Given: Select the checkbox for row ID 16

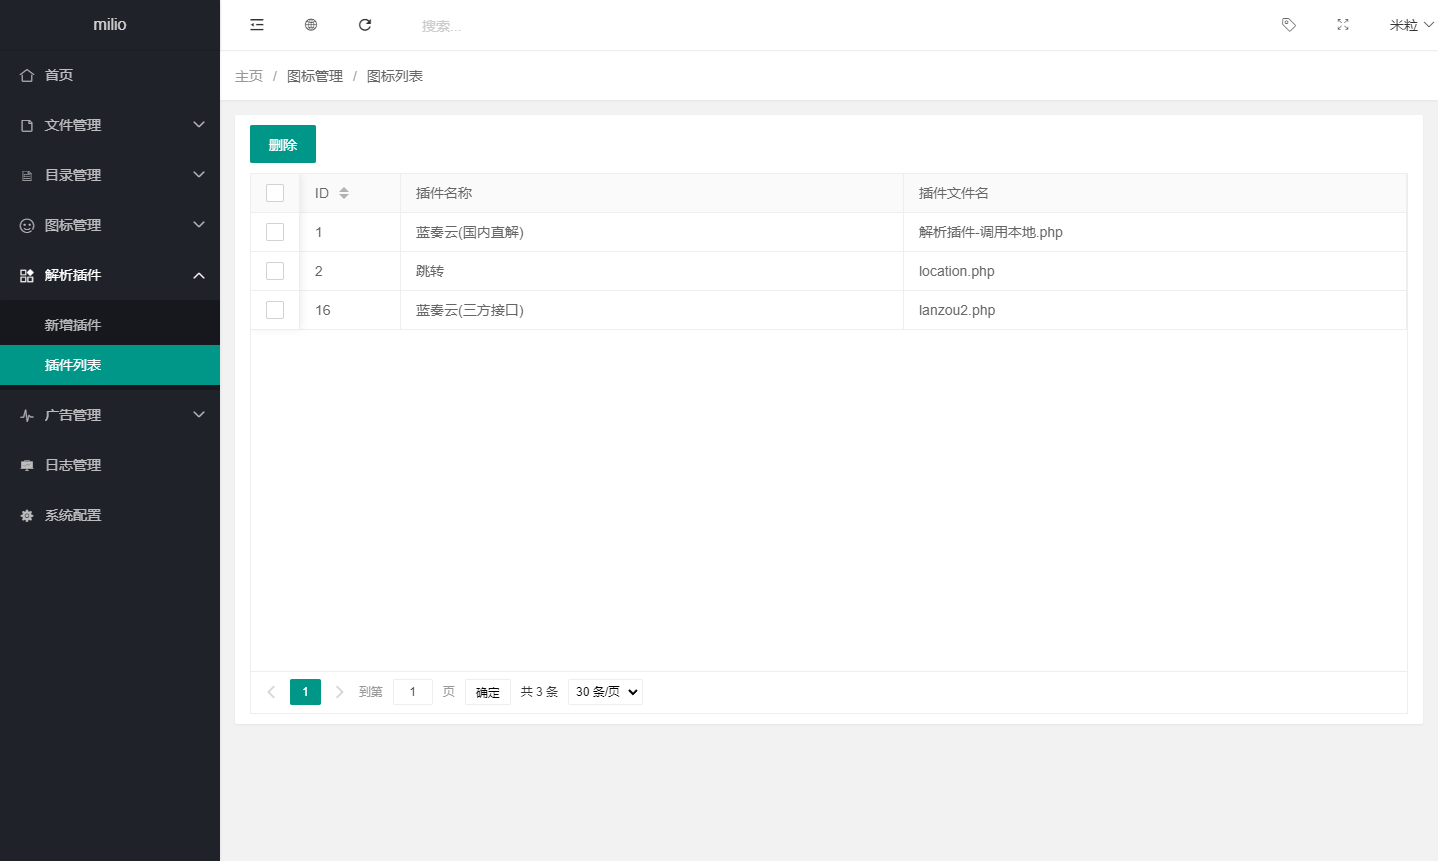Looking at the screenshot, I should [275, 310].
